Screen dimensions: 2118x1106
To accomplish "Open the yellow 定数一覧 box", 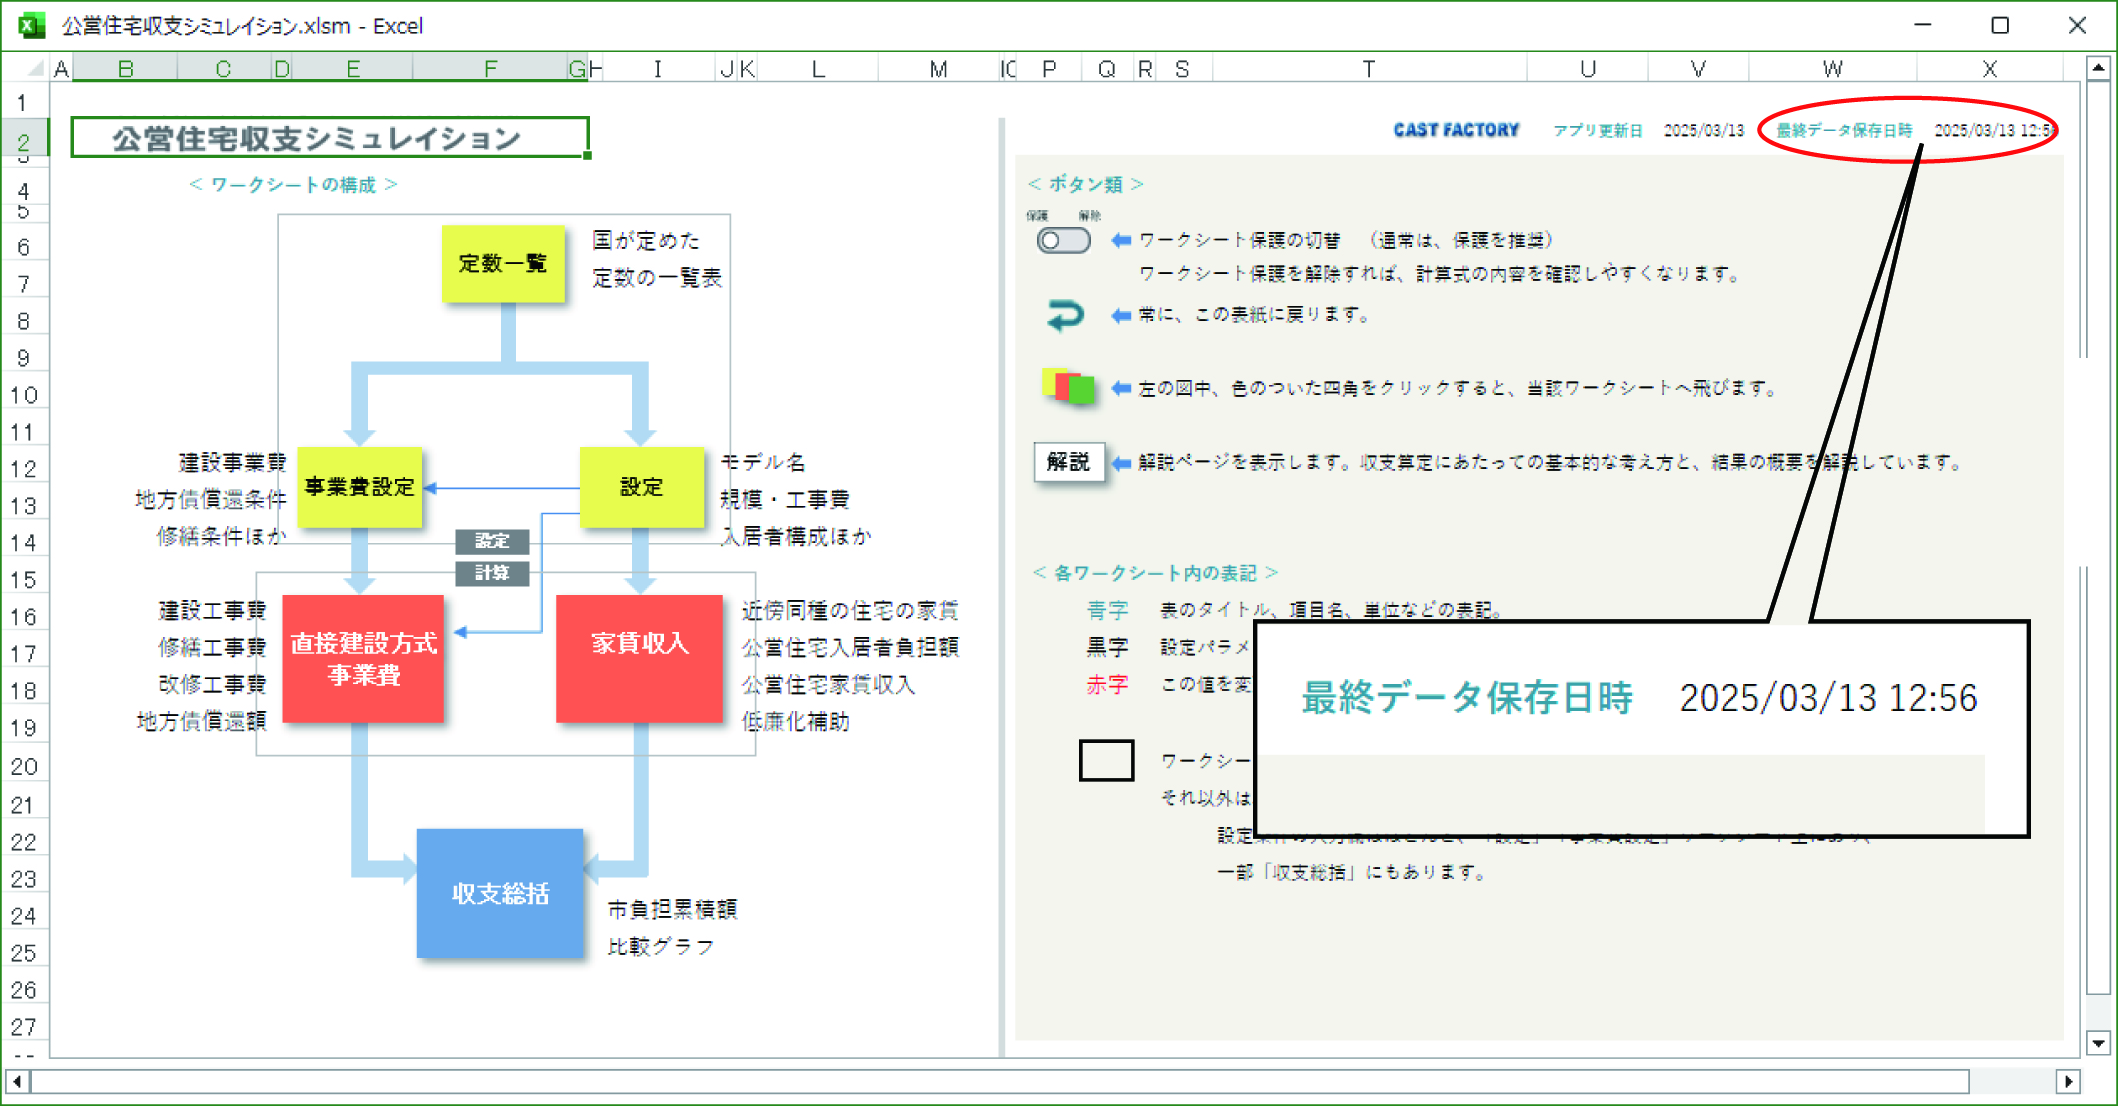I will click(x=503, y=264).
